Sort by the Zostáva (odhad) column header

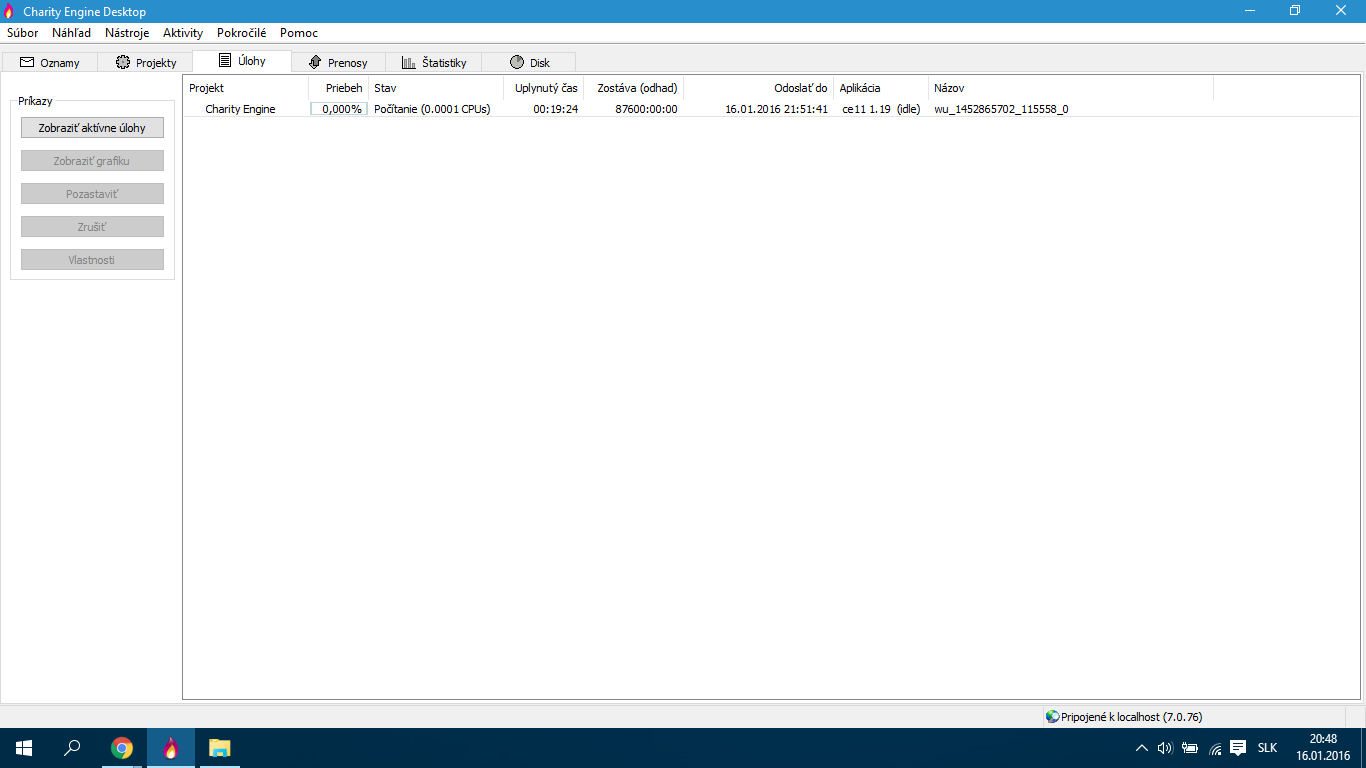click(x=634, y=88)
